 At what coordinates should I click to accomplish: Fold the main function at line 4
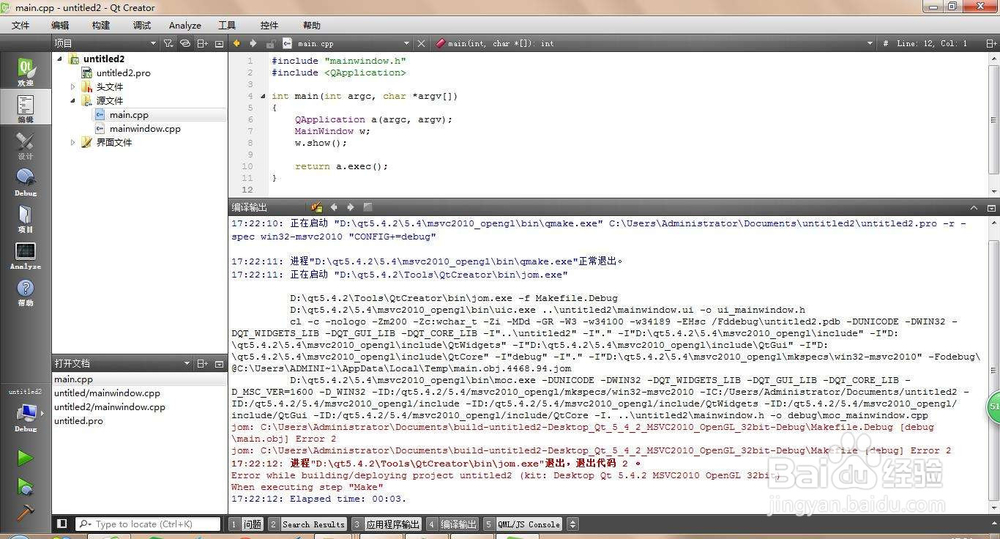point(263,96)
